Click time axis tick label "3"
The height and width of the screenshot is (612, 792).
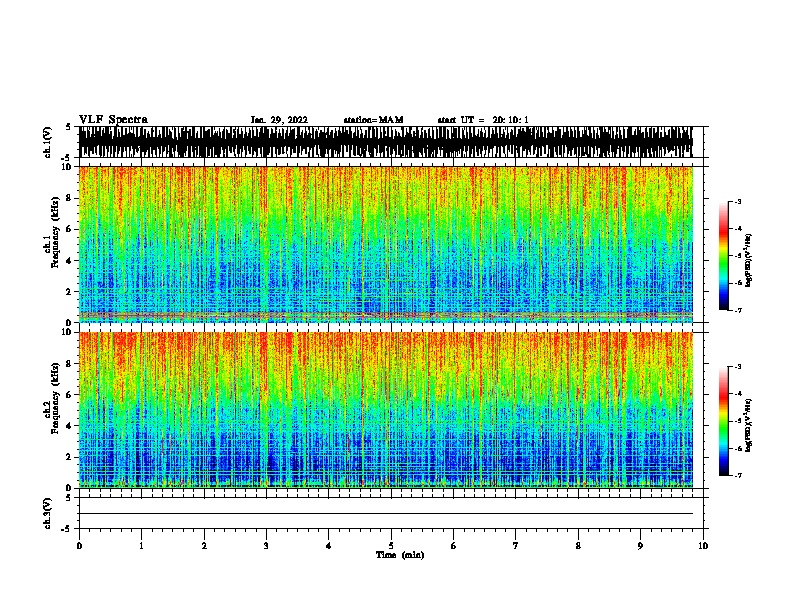click(266, 546)
